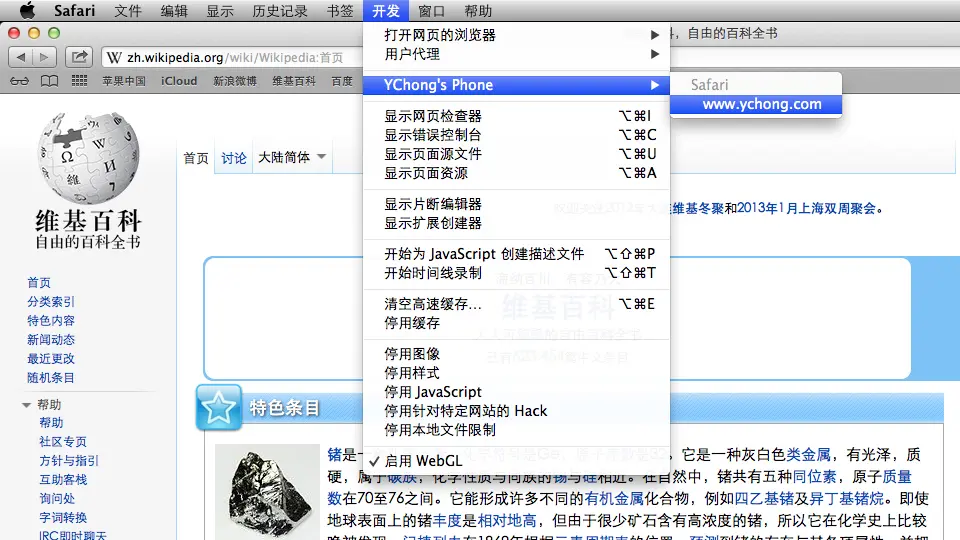The image size is (960, 540).
Task: Toggle 停用样式 option
Action: [516, 373]
